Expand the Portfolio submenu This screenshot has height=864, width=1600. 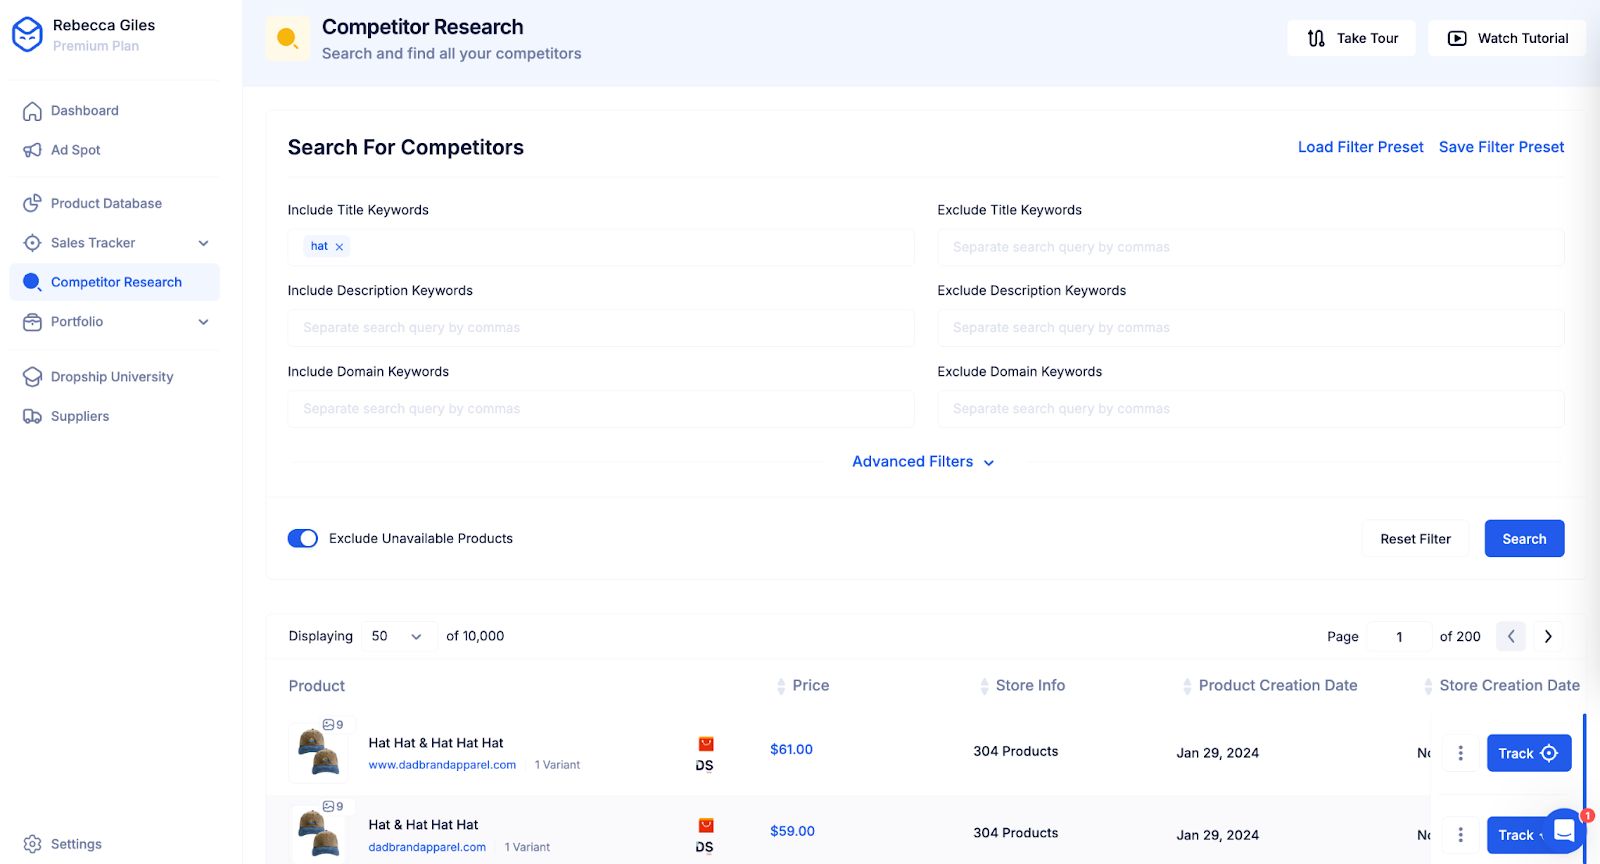tap(203, 322)
